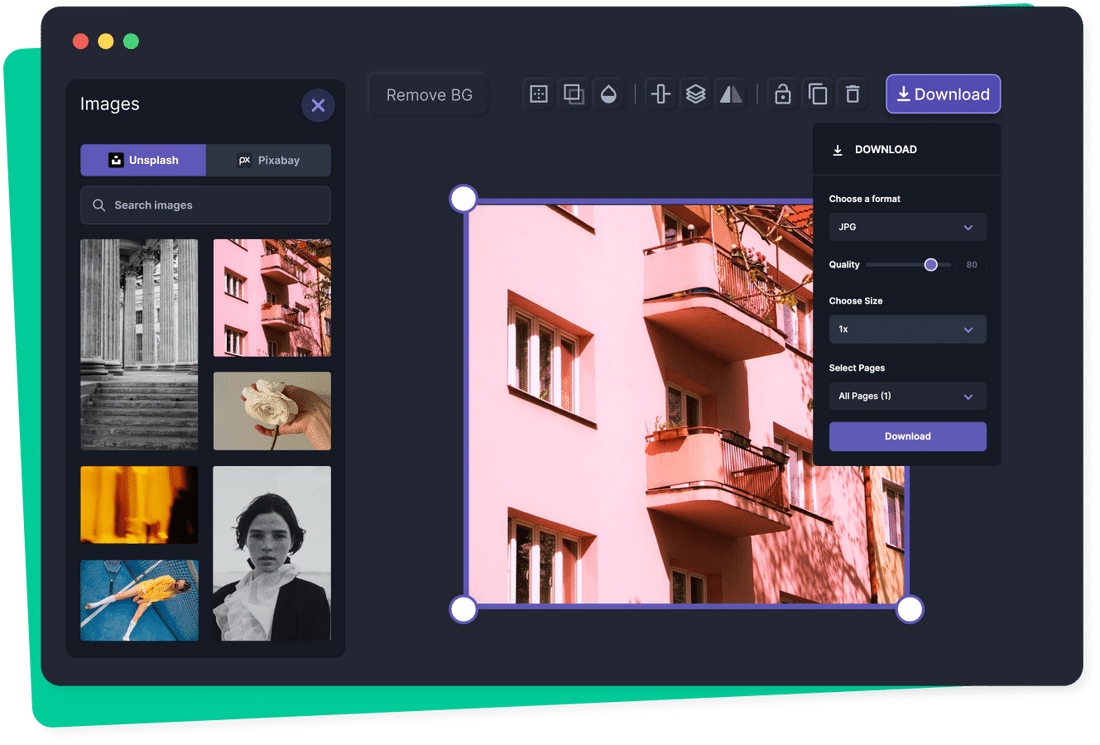Select the crop/frame tool in the toolbar

tap(538, 93)
